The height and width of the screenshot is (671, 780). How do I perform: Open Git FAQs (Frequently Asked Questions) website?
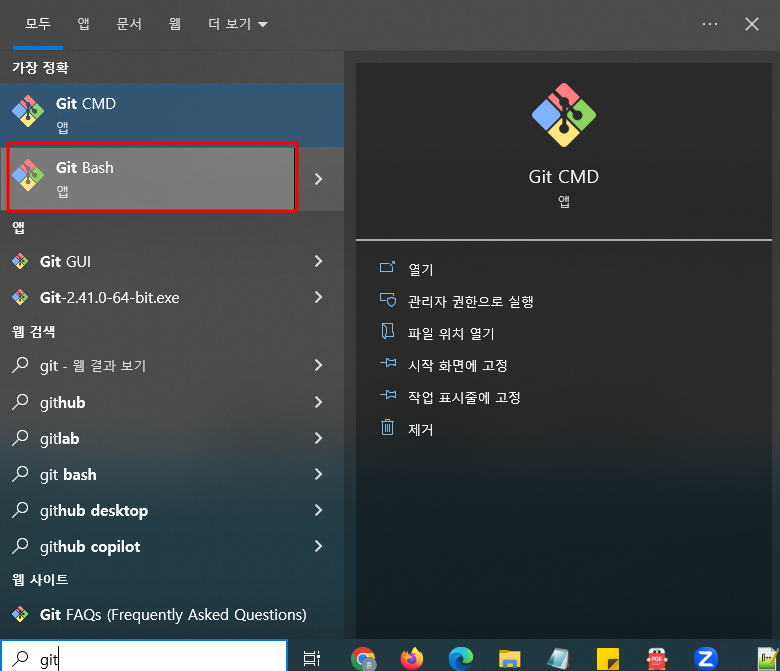tap(172, 614)
